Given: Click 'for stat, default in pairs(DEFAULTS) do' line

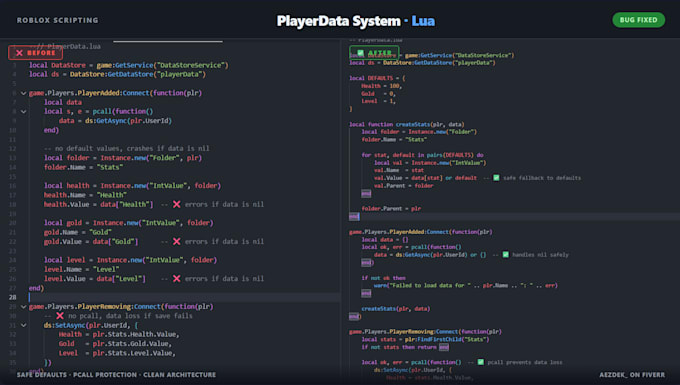Looking at the screenshot, I should pyautogui.click(x=422, y=155).
